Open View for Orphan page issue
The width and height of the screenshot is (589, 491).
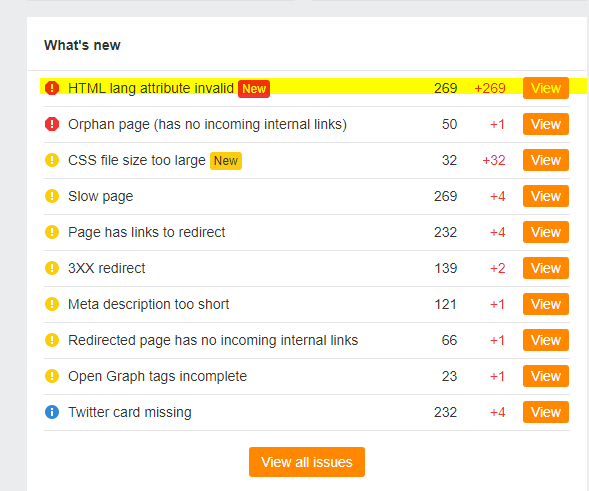coord(545,124)
